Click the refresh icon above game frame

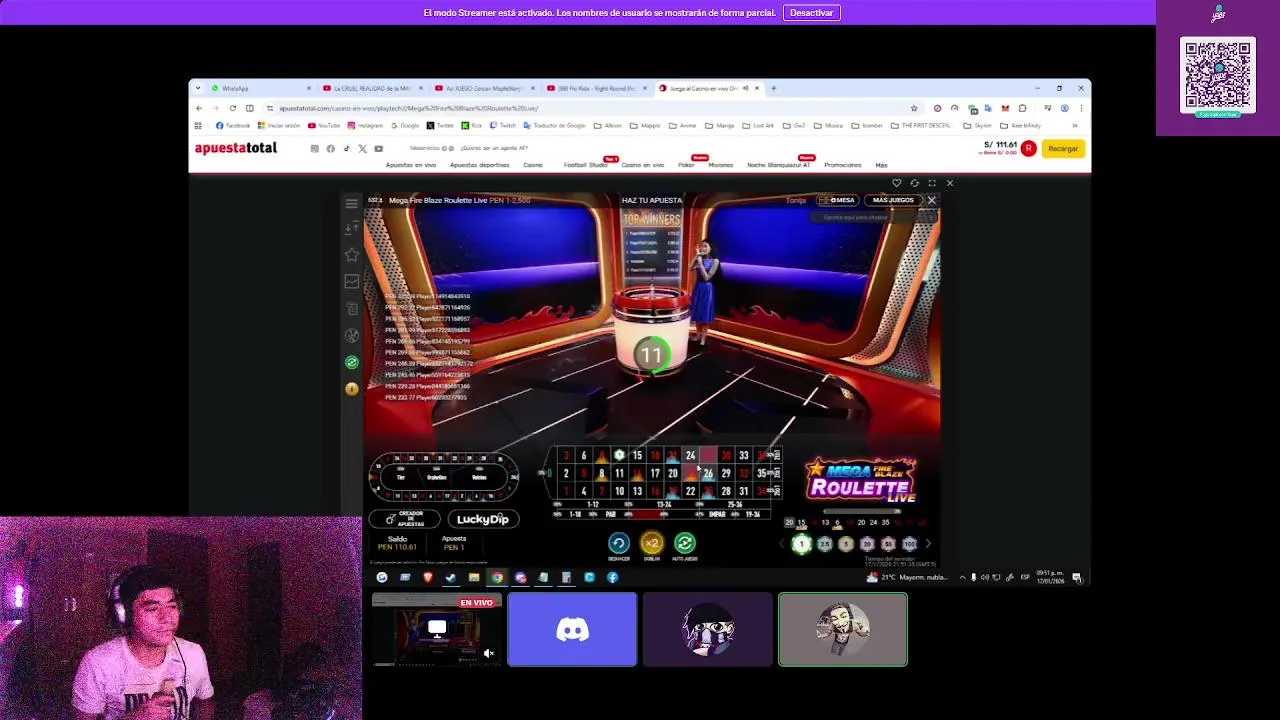coord(914,183)
